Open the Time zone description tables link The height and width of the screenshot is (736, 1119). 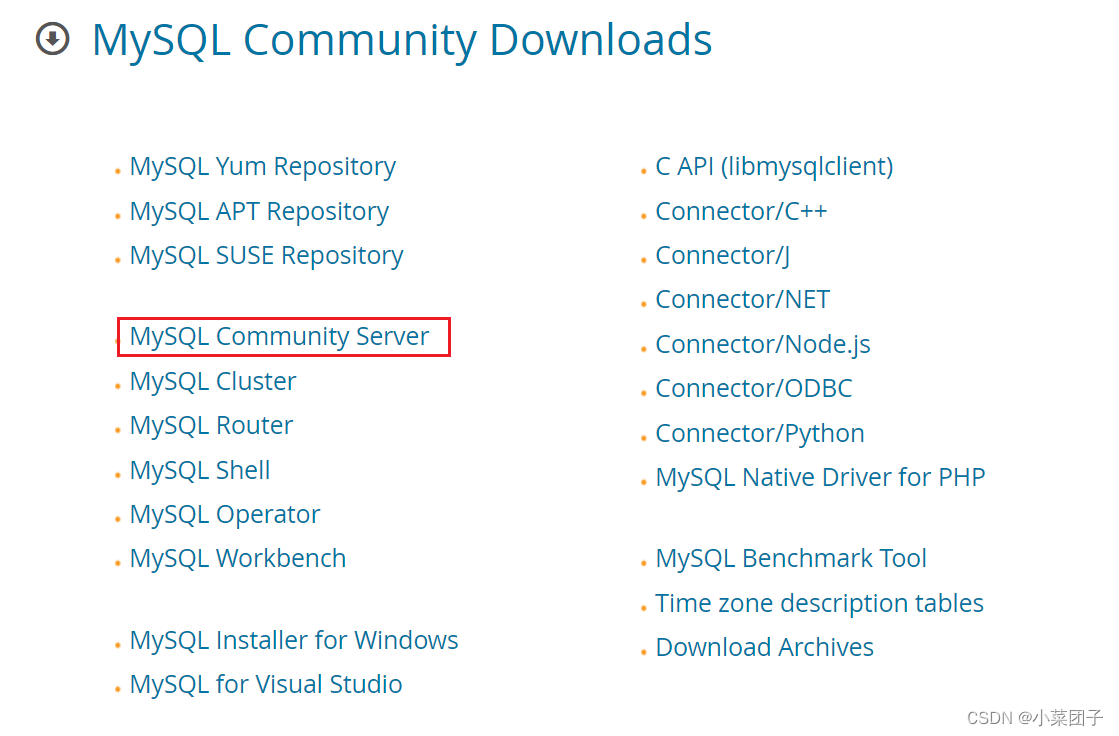click(x=820, y=604)
